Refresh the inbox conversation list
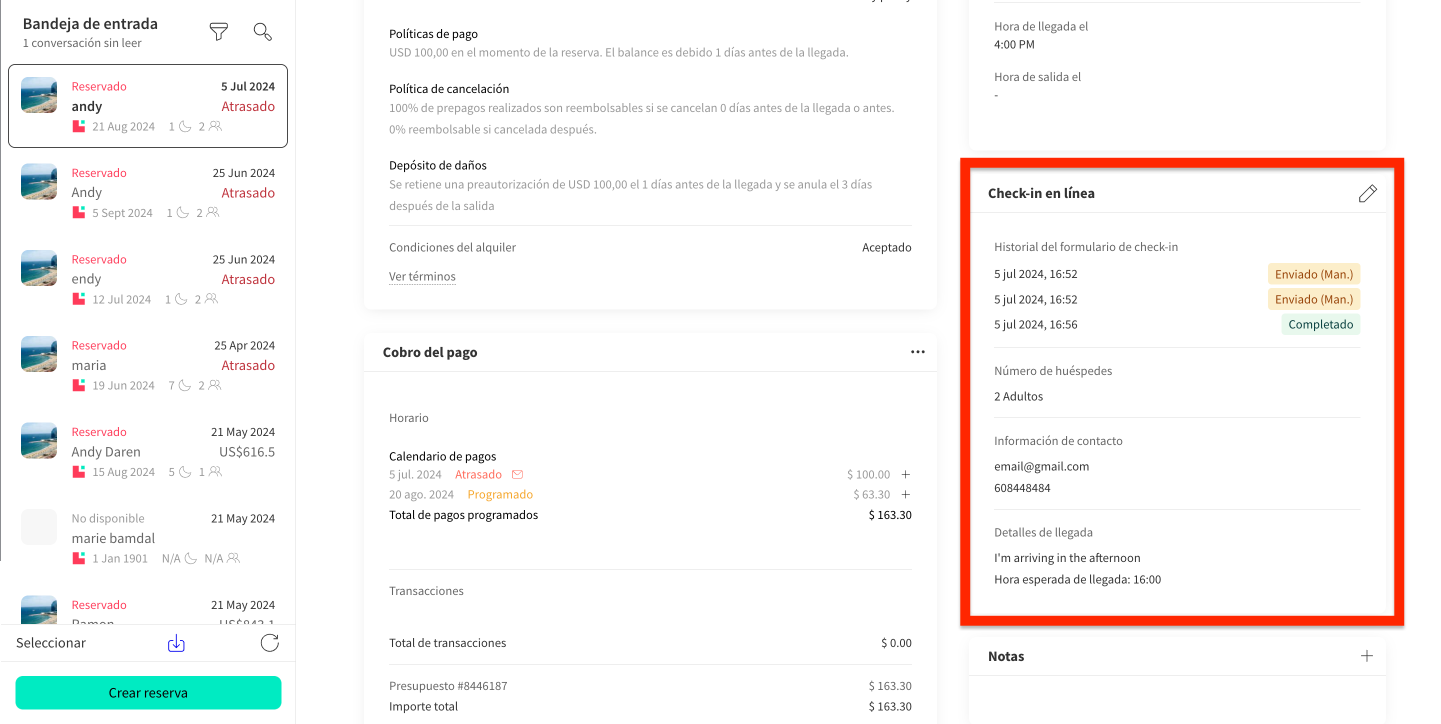 269,643
